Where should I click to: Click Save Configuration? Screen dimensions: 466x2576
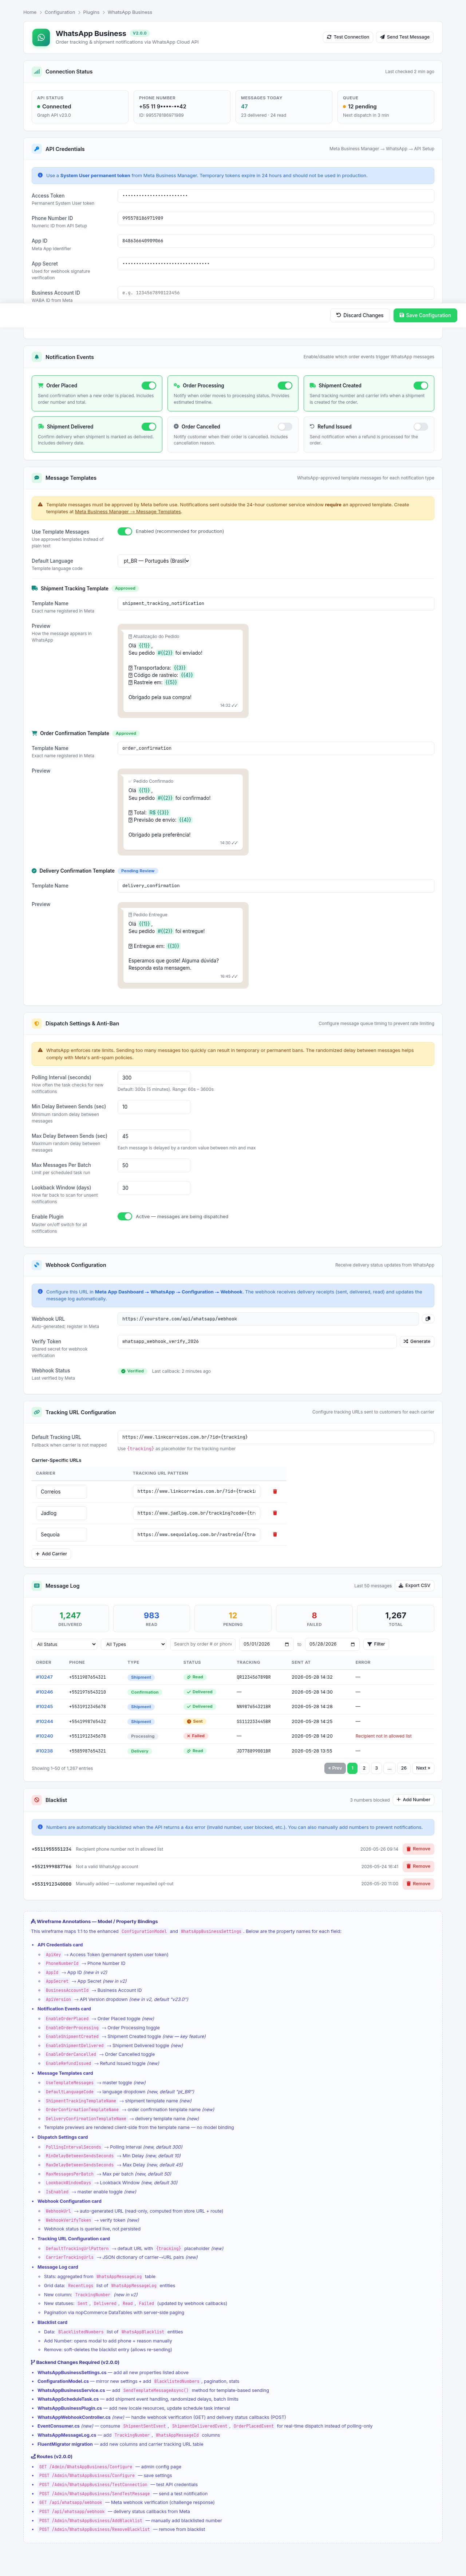[x=425, y=315]
